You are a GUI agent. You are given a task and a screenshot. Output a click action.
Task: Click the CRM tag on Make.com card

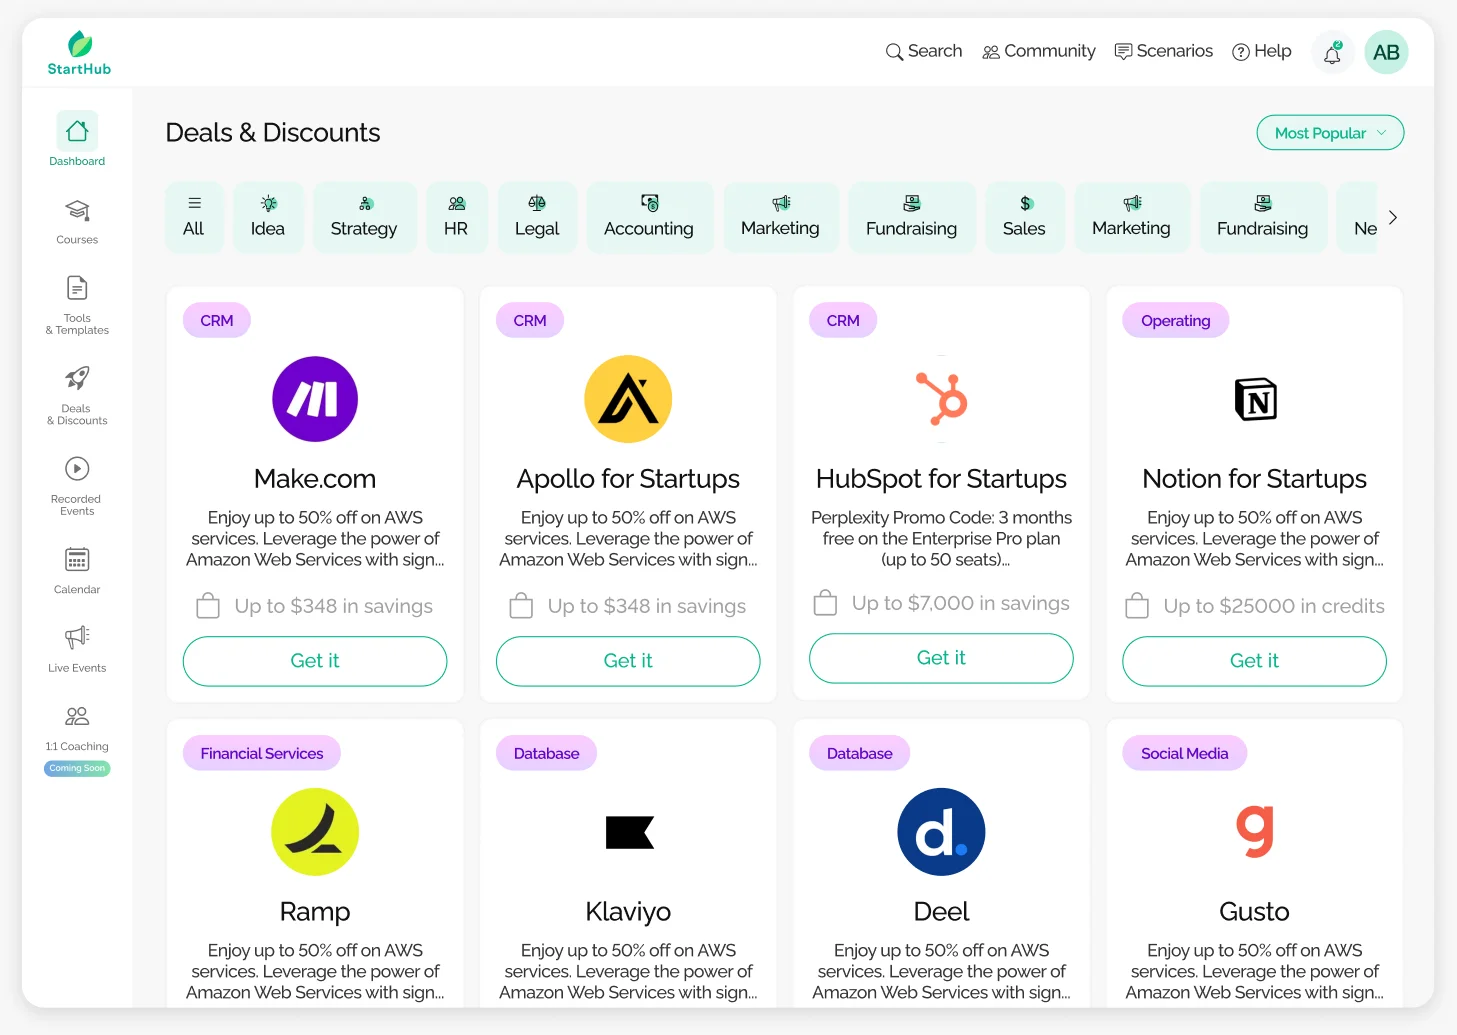click(217, 320)
